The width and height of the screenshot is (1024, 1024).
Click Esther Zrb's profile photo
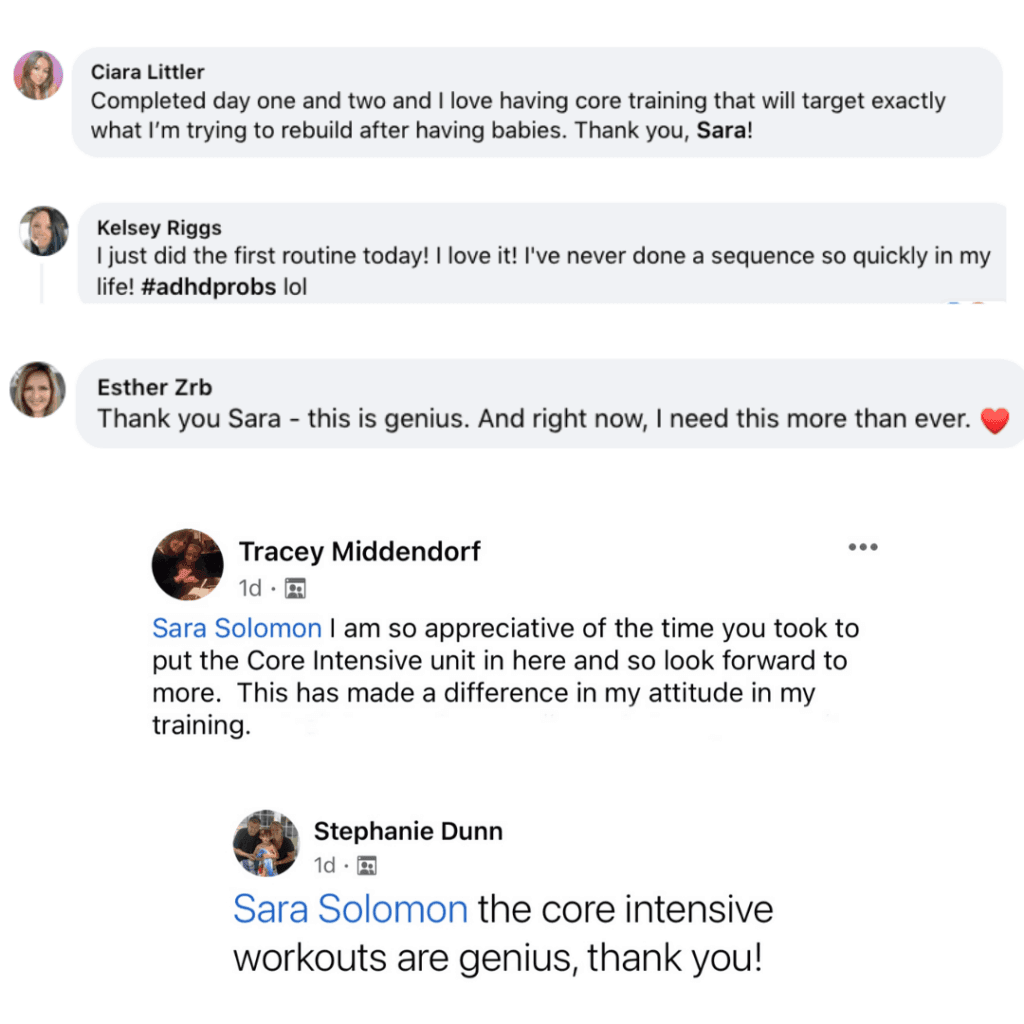click(38, 389)
